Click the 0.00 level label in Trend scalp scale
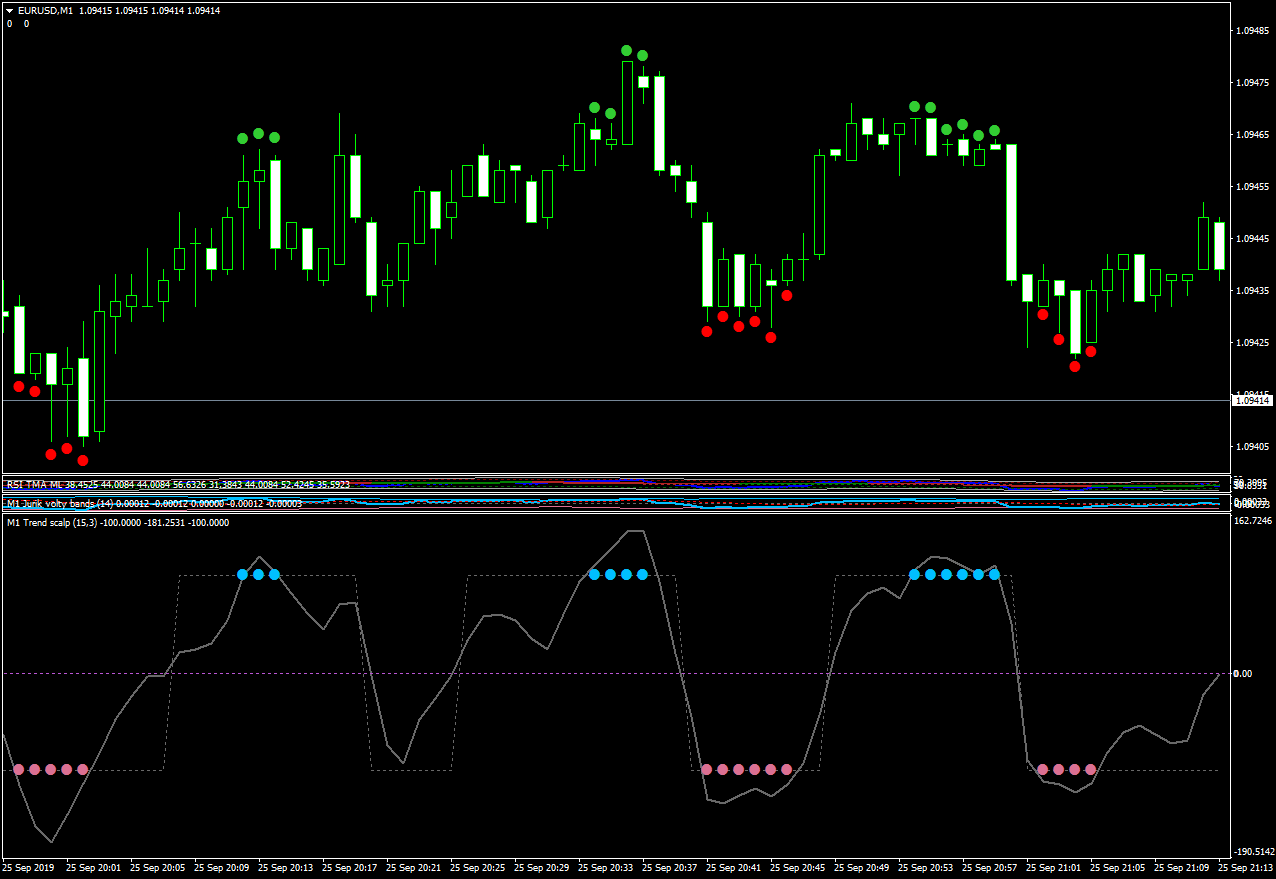This screenshot has height=879, width=1276. tap(1243, 673)
